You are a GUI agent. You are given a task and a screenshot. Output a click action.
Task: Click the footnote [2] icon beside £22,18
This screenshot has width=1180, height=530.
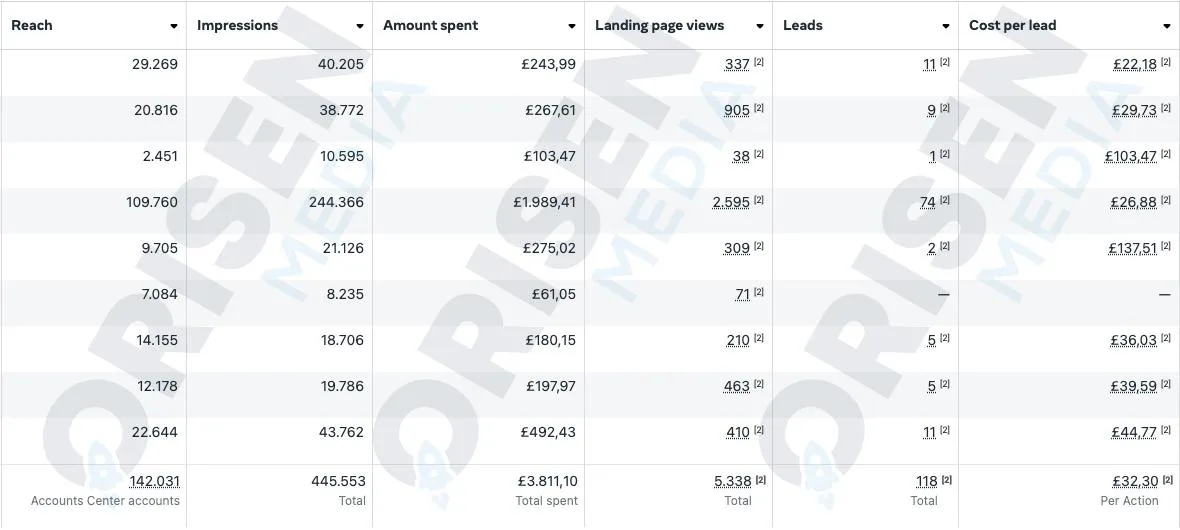(x=1166, y=63)
